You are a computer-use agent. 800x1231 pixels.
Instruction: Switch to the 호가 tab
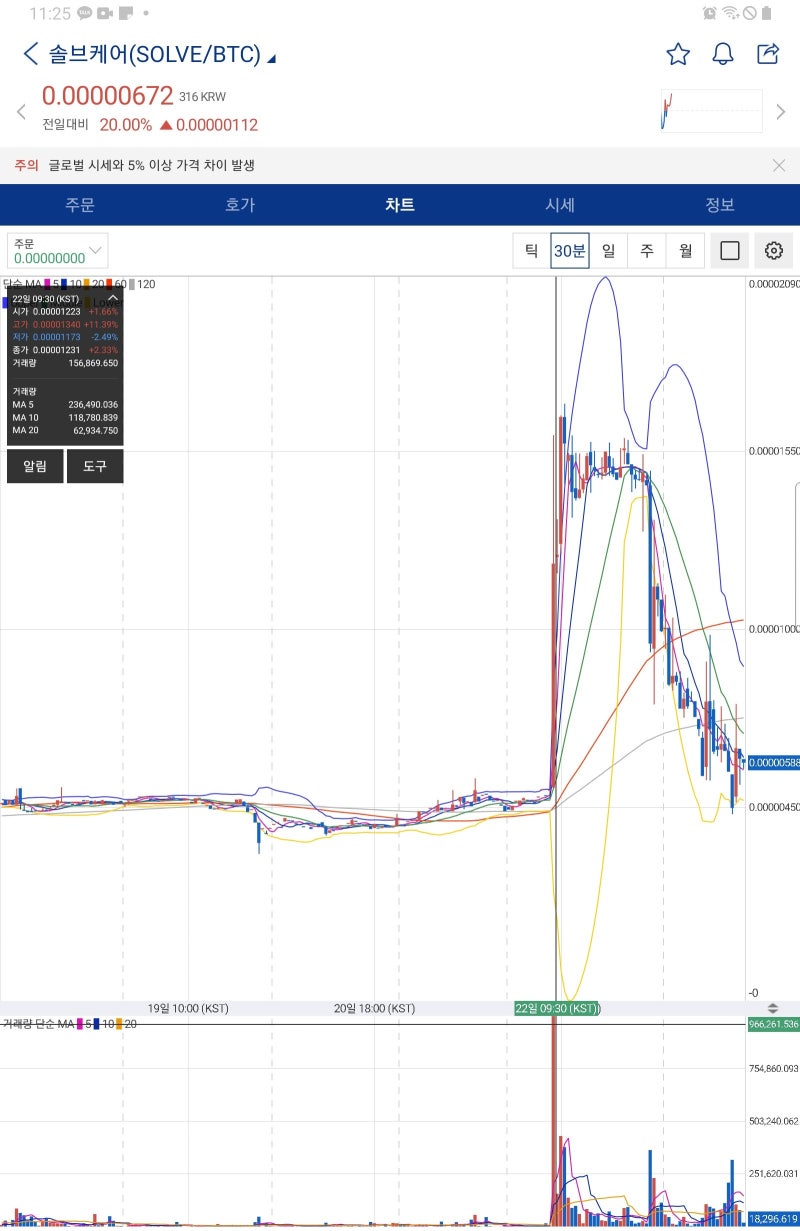point(240,205)
